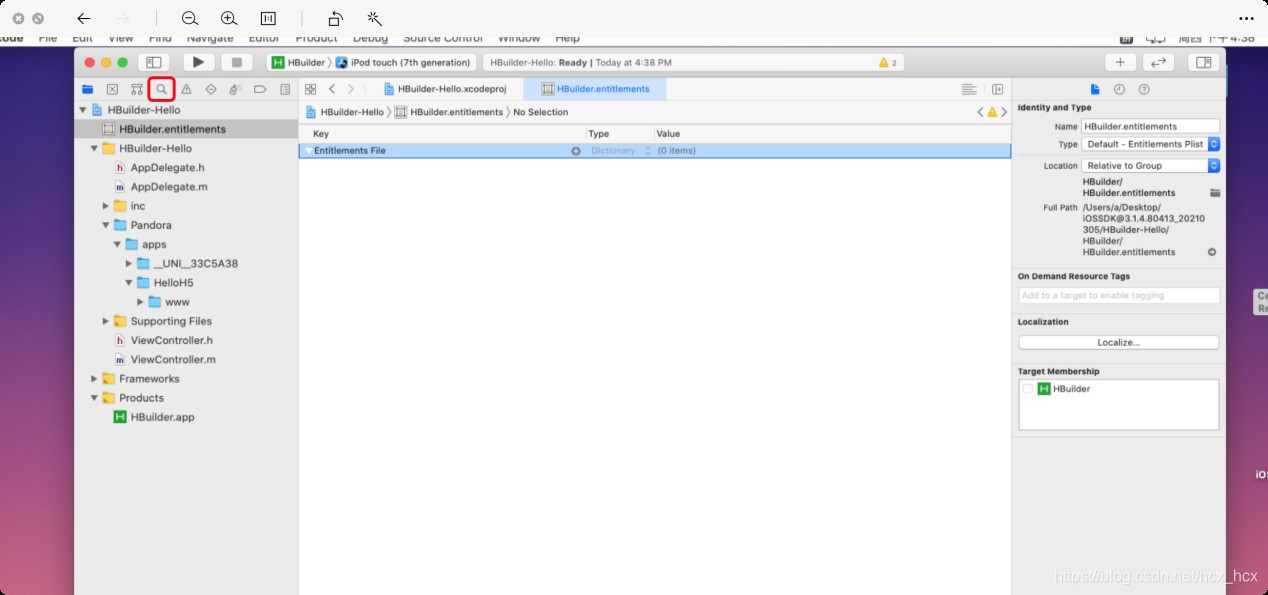
Task: Collapse the Pandora folder
Action: 106,225
